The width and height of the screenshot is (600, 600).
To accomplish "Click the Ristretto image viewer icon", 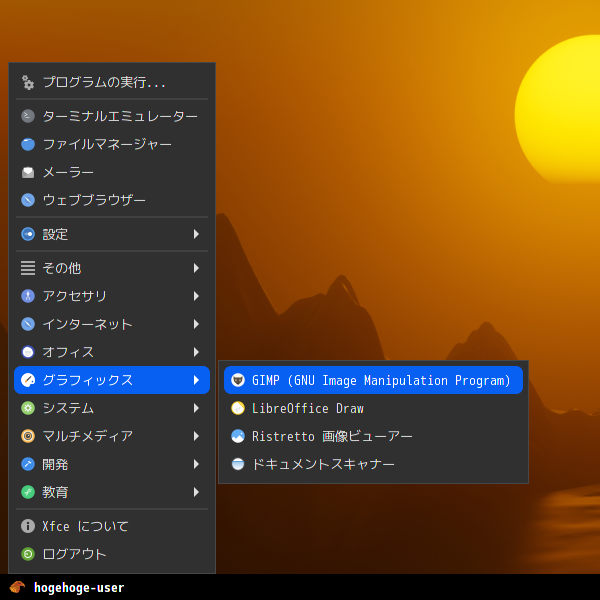I will pyautogui.click(x=238, y=436).
